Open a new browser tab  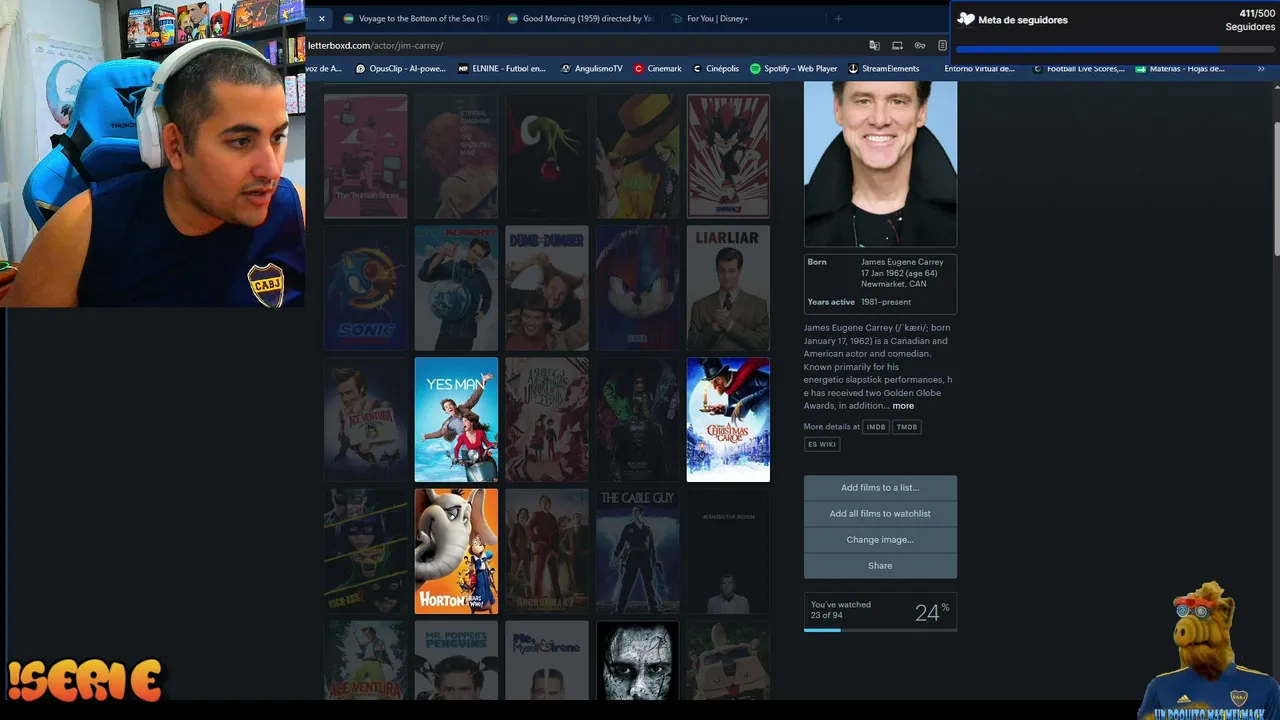(x=838, y=18)
